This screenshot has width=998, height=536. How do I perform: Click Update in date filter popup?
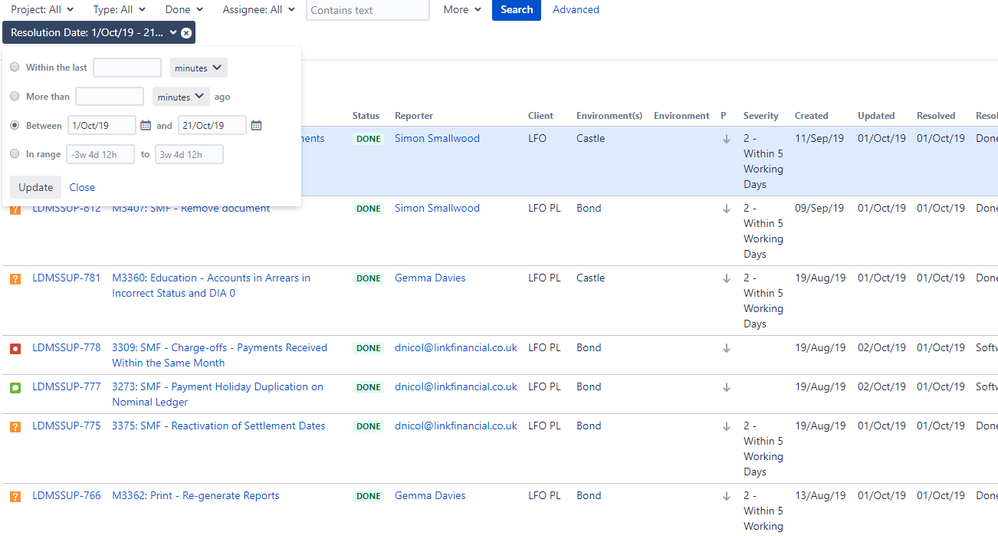coord(36,187)
